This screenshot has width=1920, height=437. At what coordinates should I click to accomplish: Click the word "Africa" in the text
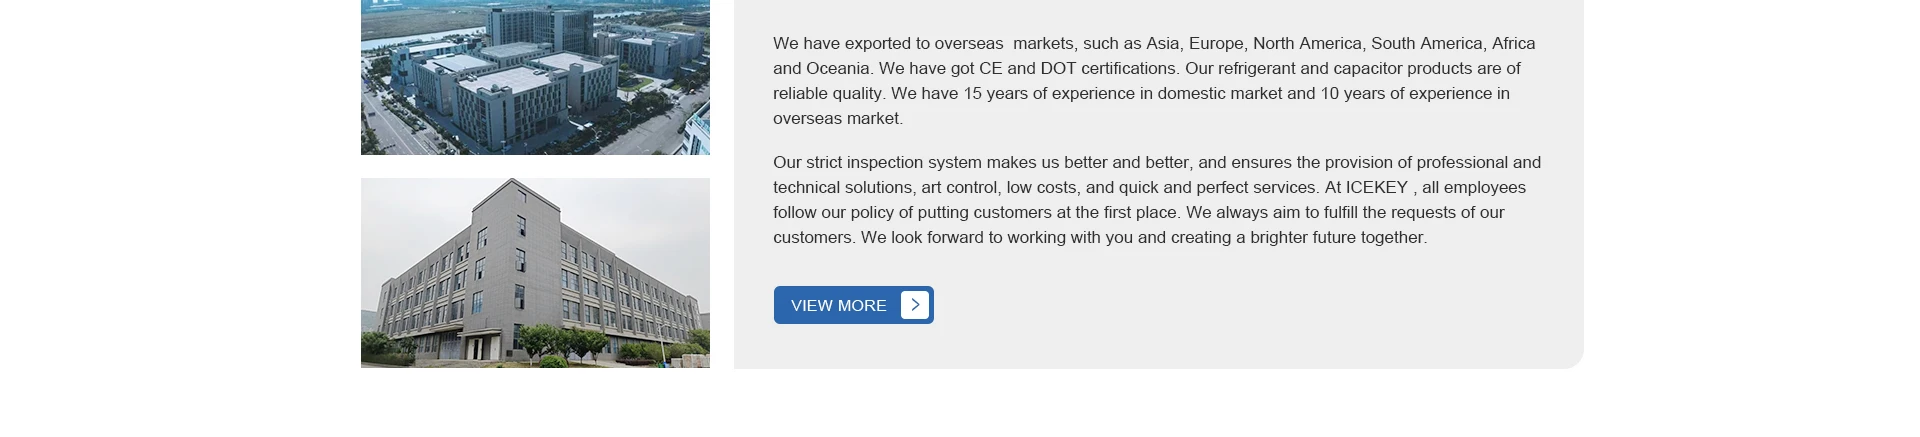click(x=1513, y=44)
